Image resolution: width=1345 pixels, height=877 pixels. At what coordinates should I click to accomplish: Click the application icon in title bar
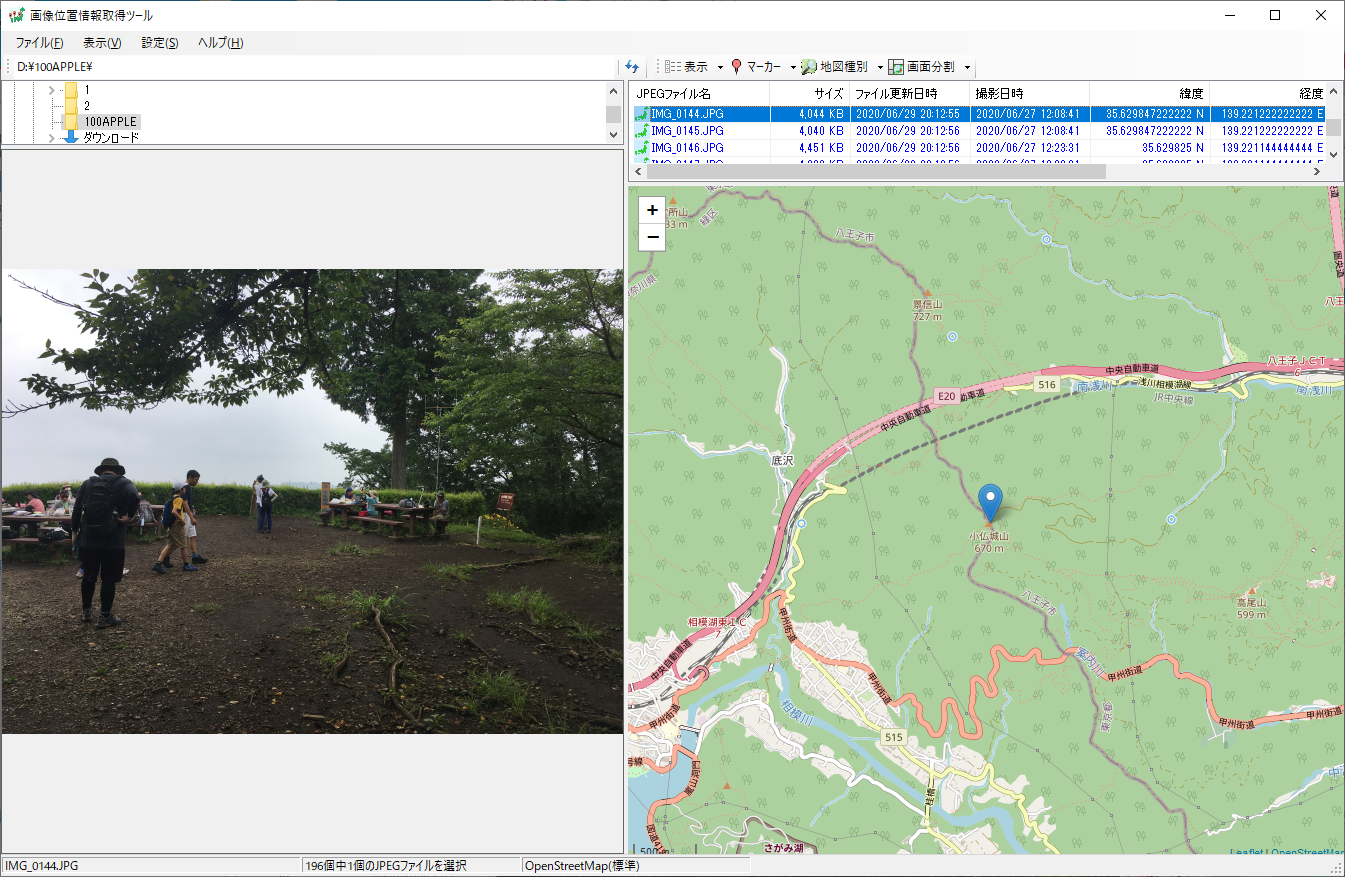(x=17, y=15)
